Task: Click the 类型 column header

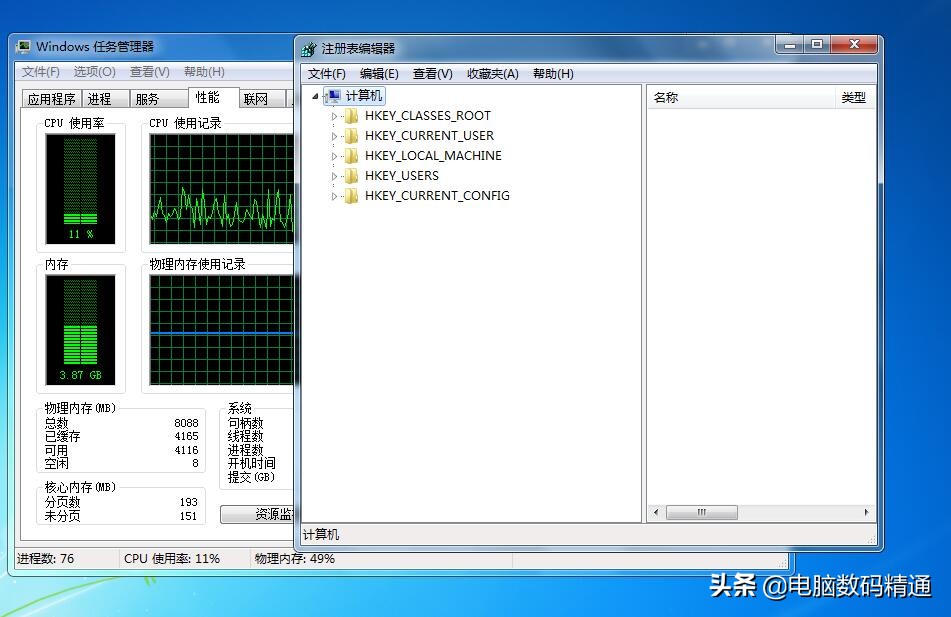Action: click(854, 98)
